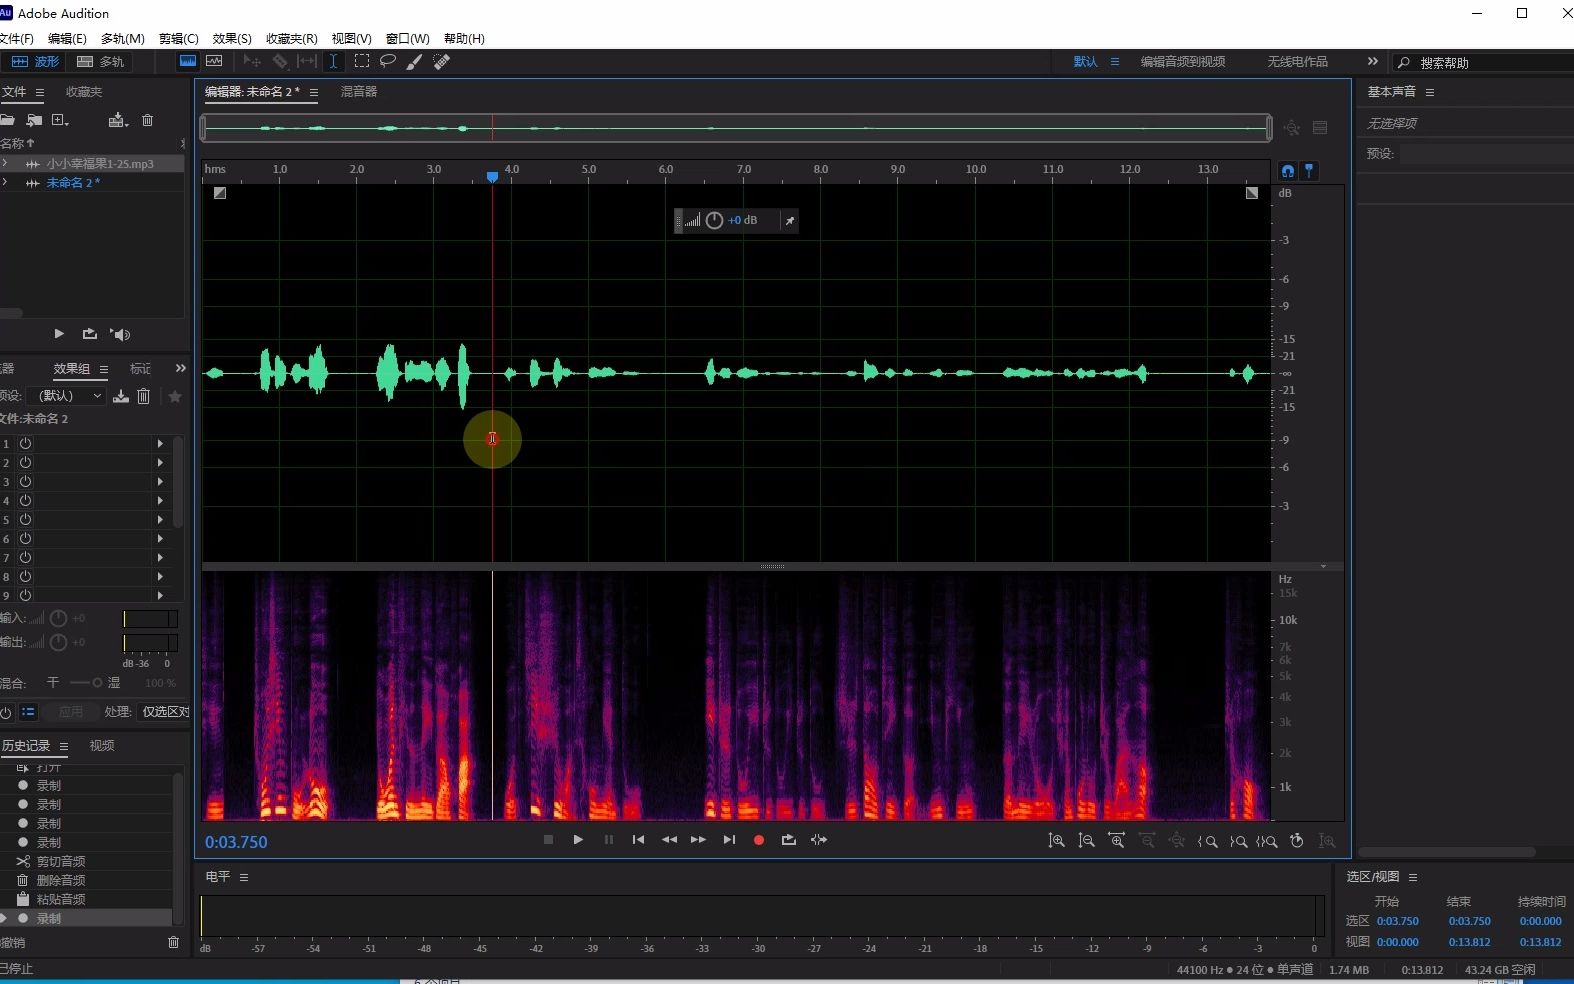The image size is (1574, 984).
Task: Toggle the spectral pitch display icon
Action: (x=214, y=61)
